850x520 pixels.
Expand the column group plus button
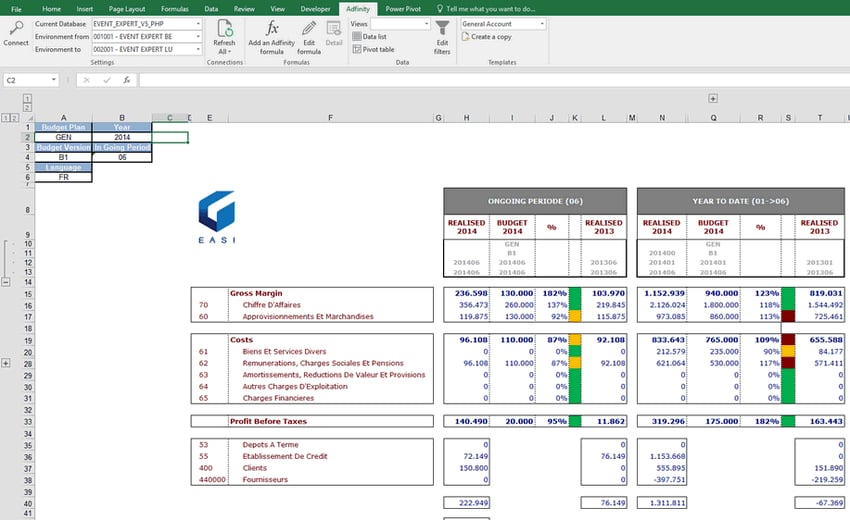(712, 98)
